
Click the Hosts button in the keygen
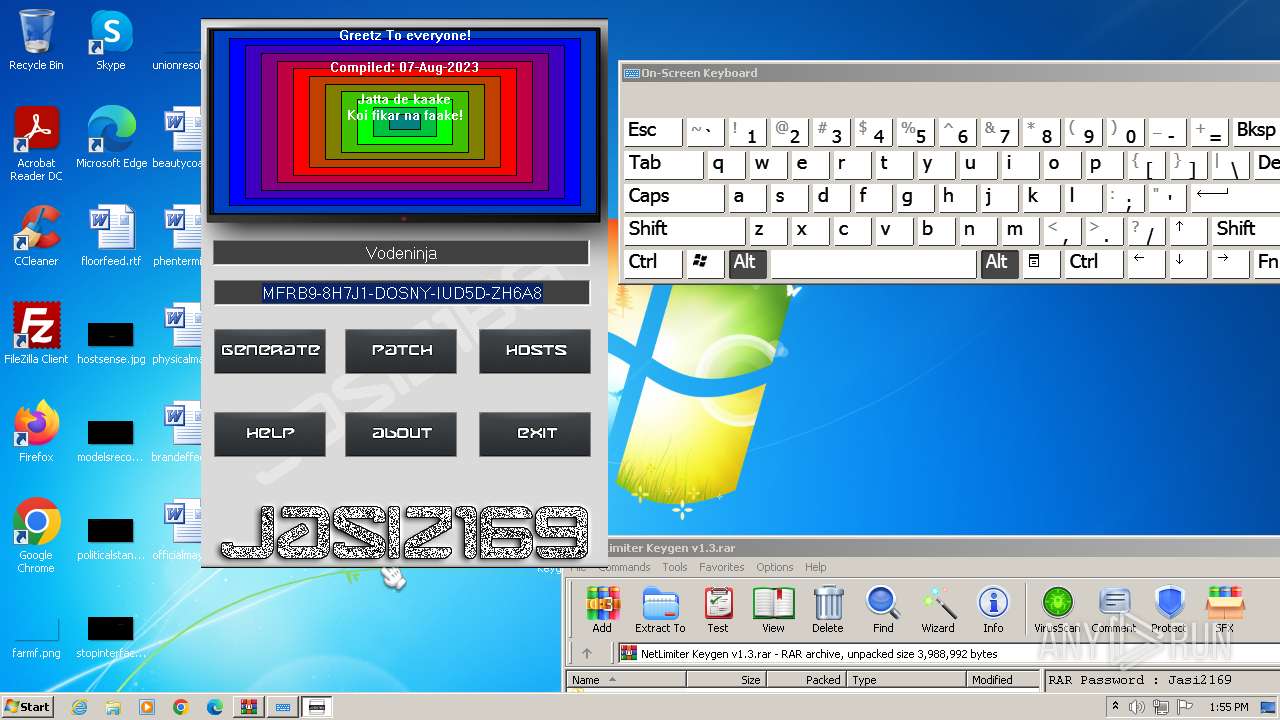(x=535, y=351)
